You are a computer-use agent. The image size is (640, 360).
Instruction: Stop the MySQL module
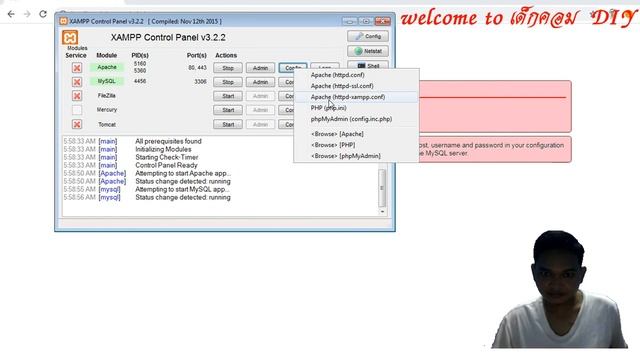pyautogui.click(x=228, y=82)
